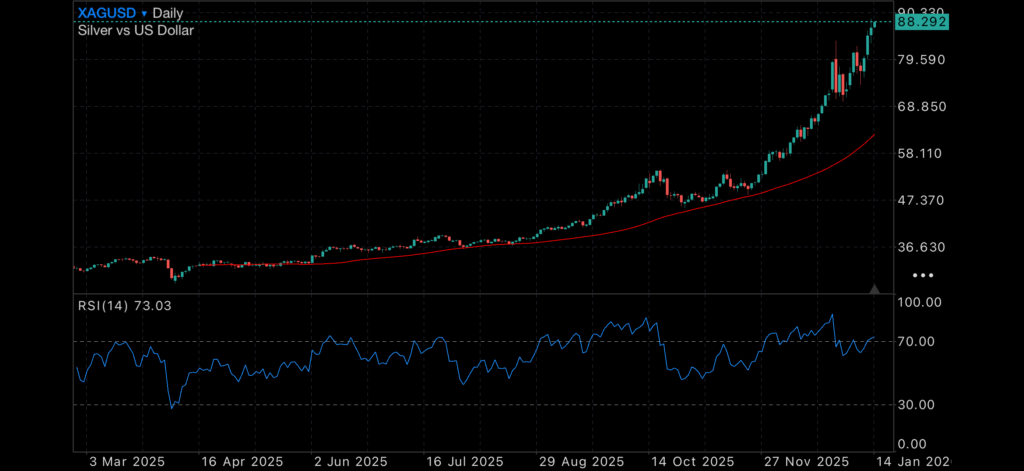Click the 2 Jun 2025 date label
Image resolution: width=1024 pixels, height=471 pixels.
[350, 462]
